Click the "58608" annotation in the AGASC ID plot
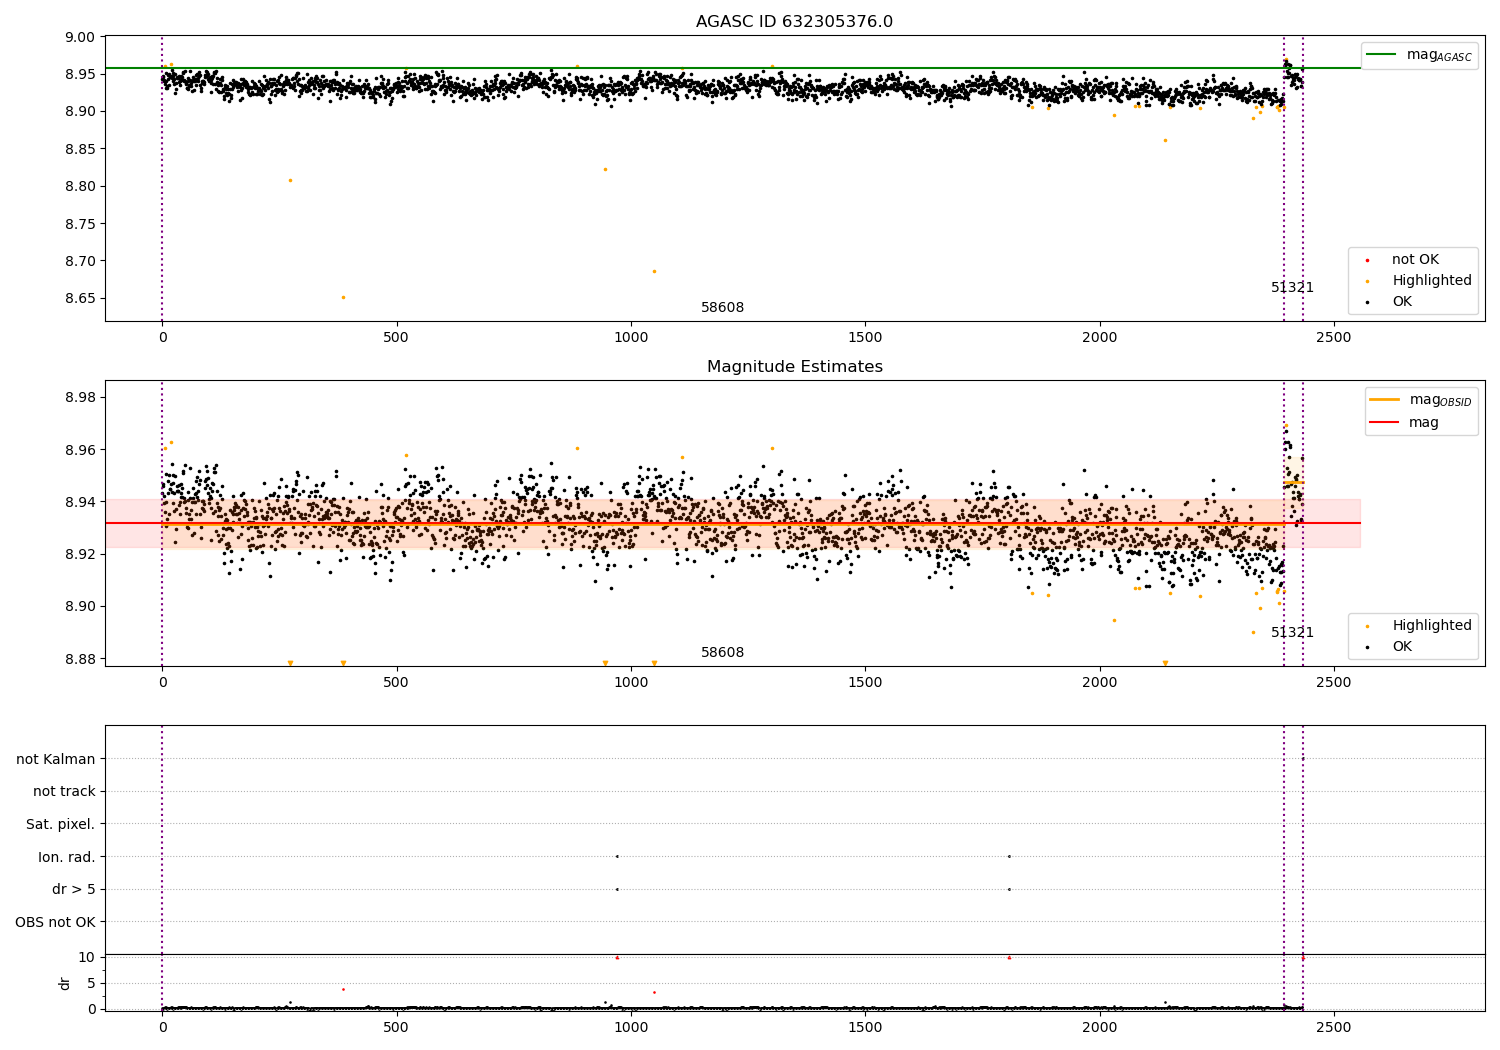Viewport: 1500px width, 1050px height. click(x=722, y=308)
